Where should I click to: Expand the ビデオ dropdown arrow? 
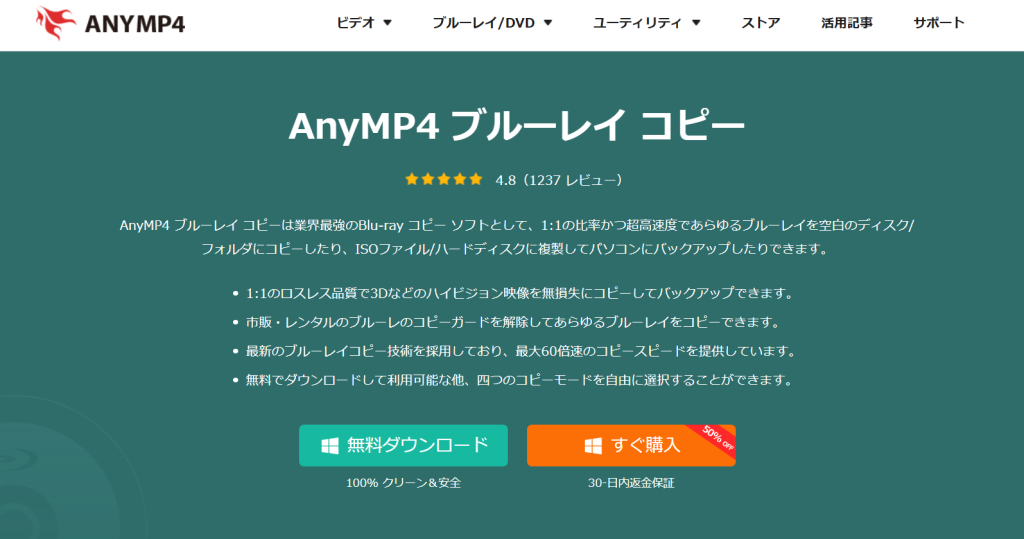point(387,23)
